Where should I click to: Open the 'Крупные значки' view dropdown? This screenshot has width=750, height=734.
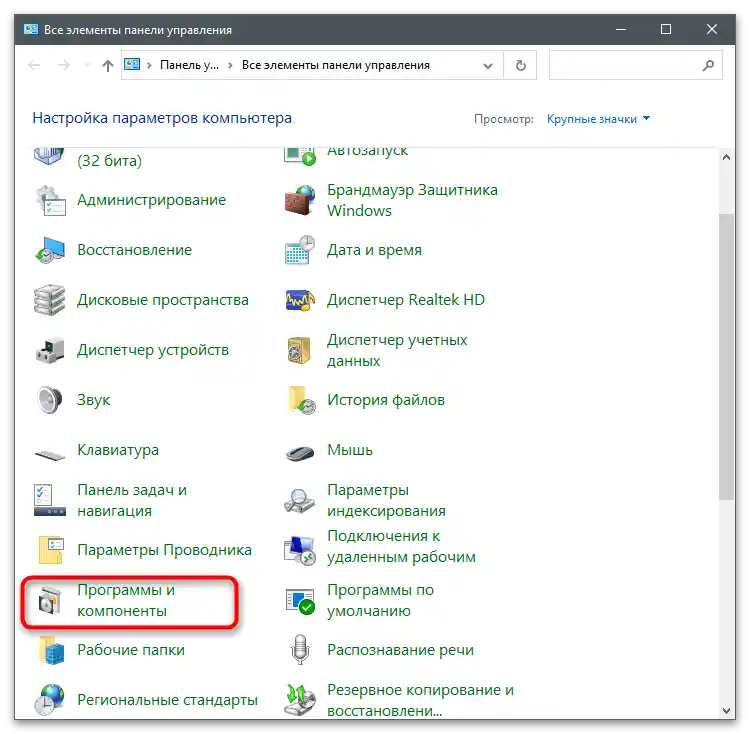pos(598,119)
